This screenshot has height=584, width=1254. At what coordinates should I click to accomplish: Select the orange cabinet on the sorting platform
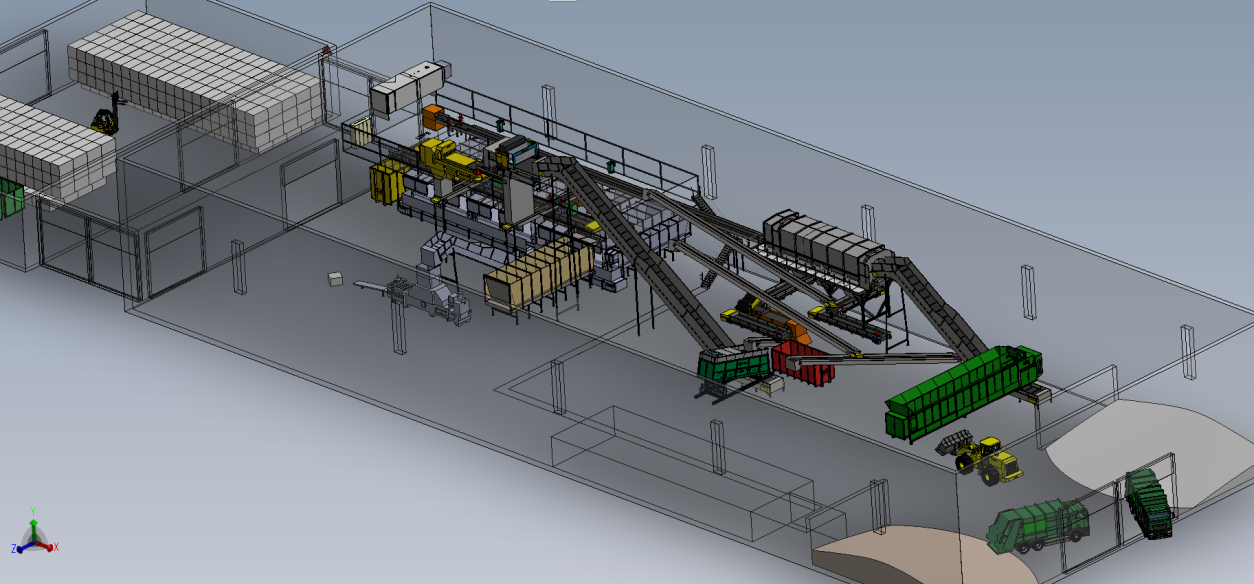tap(432, 116)
